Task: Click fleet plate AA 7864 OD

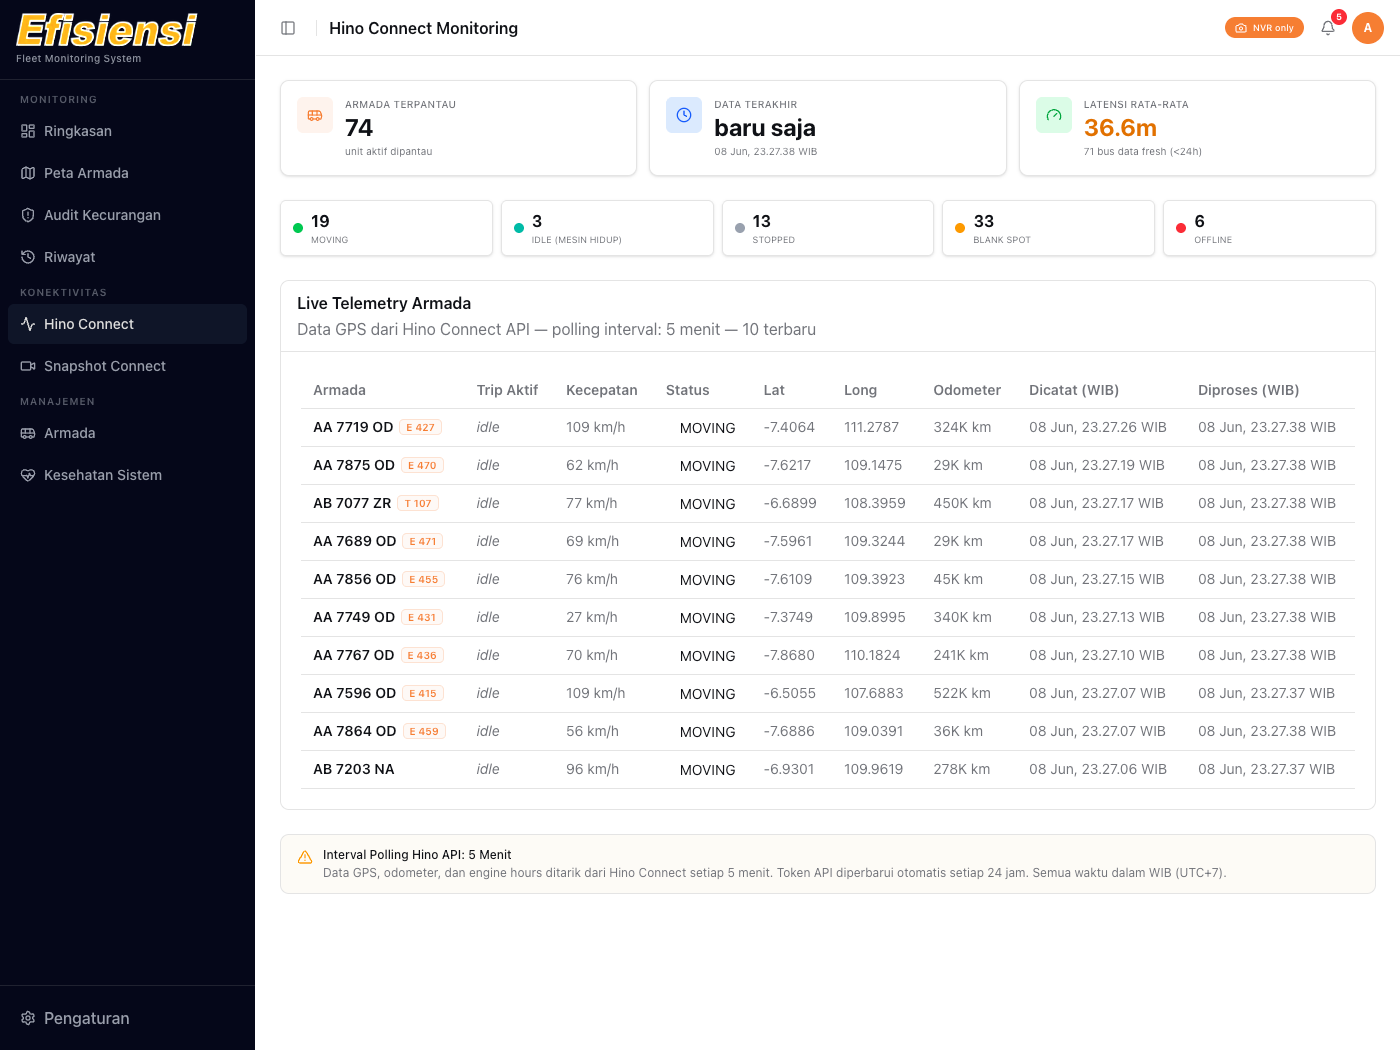Action: click(x=355, y=731)
